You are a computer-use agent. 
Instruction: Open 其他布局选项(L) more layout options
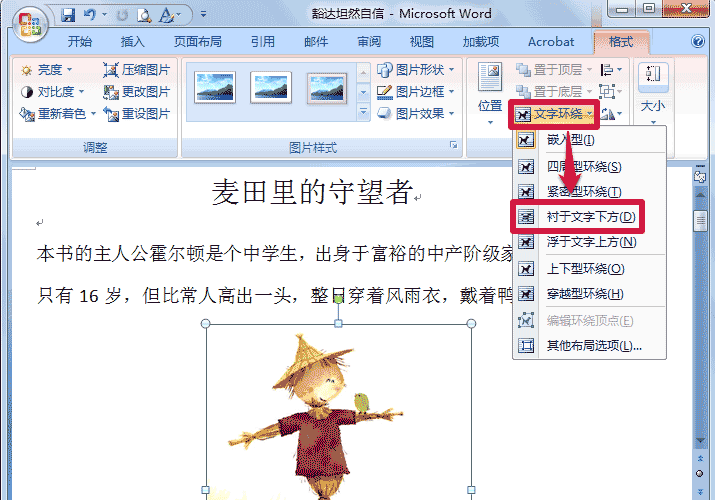pos(590,346)
